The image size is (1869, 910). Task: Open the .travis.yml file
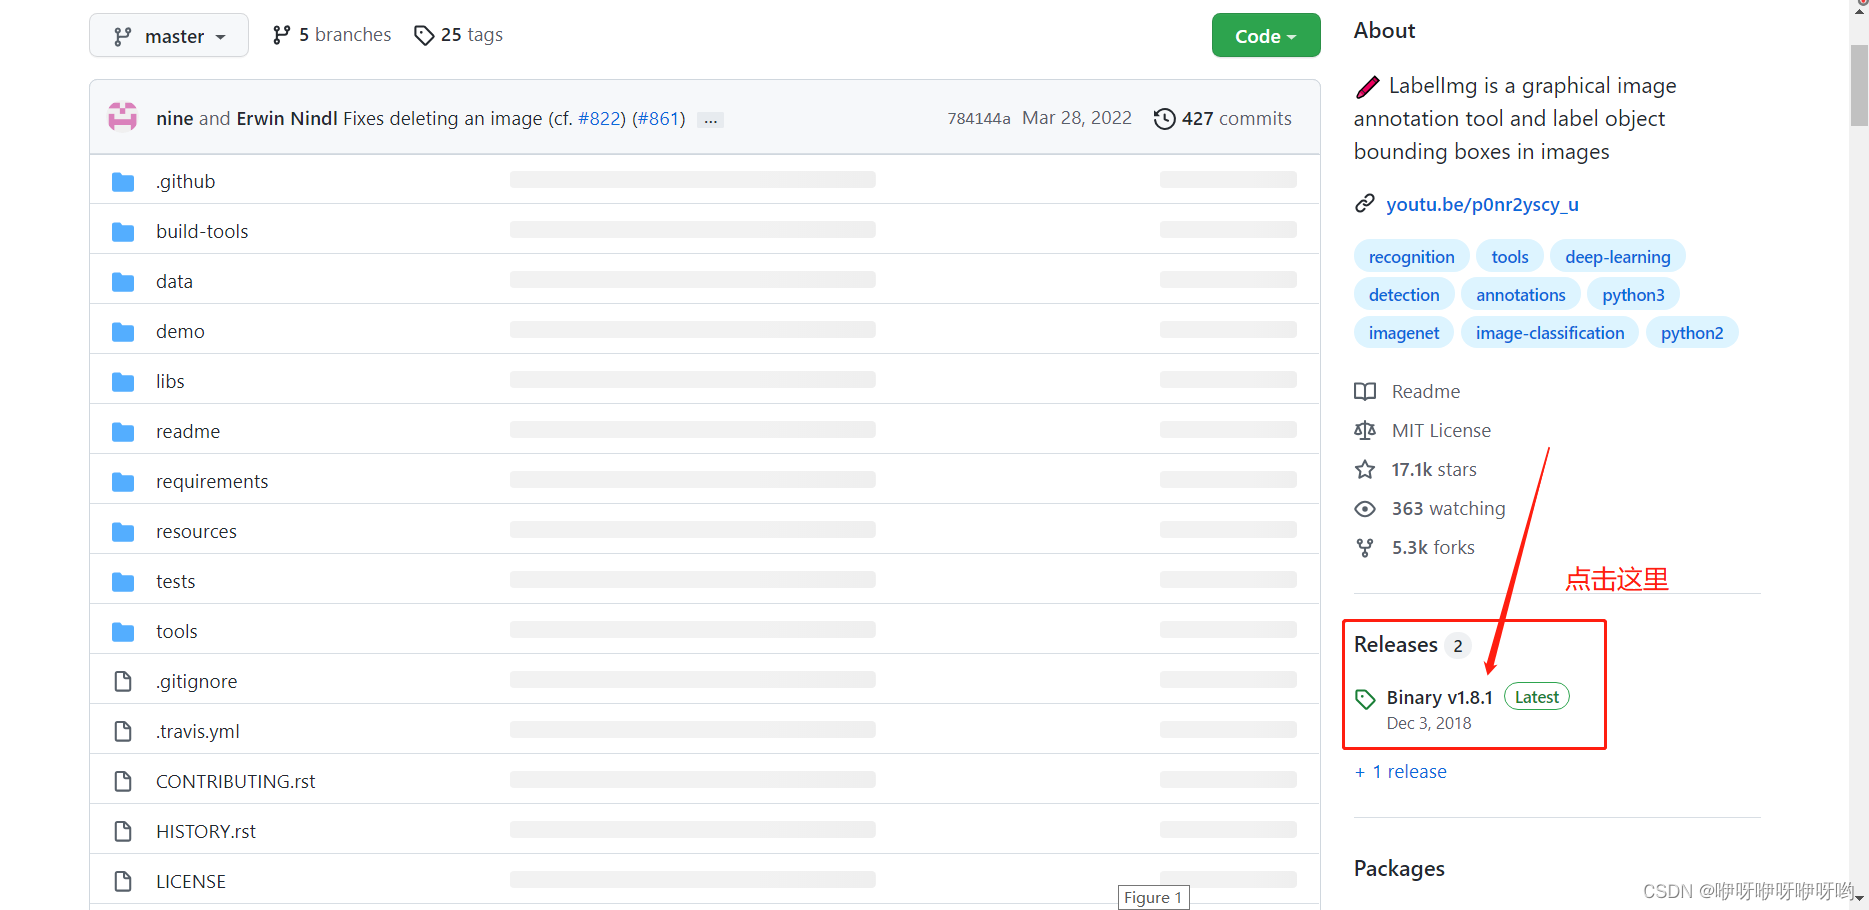[x=197, y=731]
